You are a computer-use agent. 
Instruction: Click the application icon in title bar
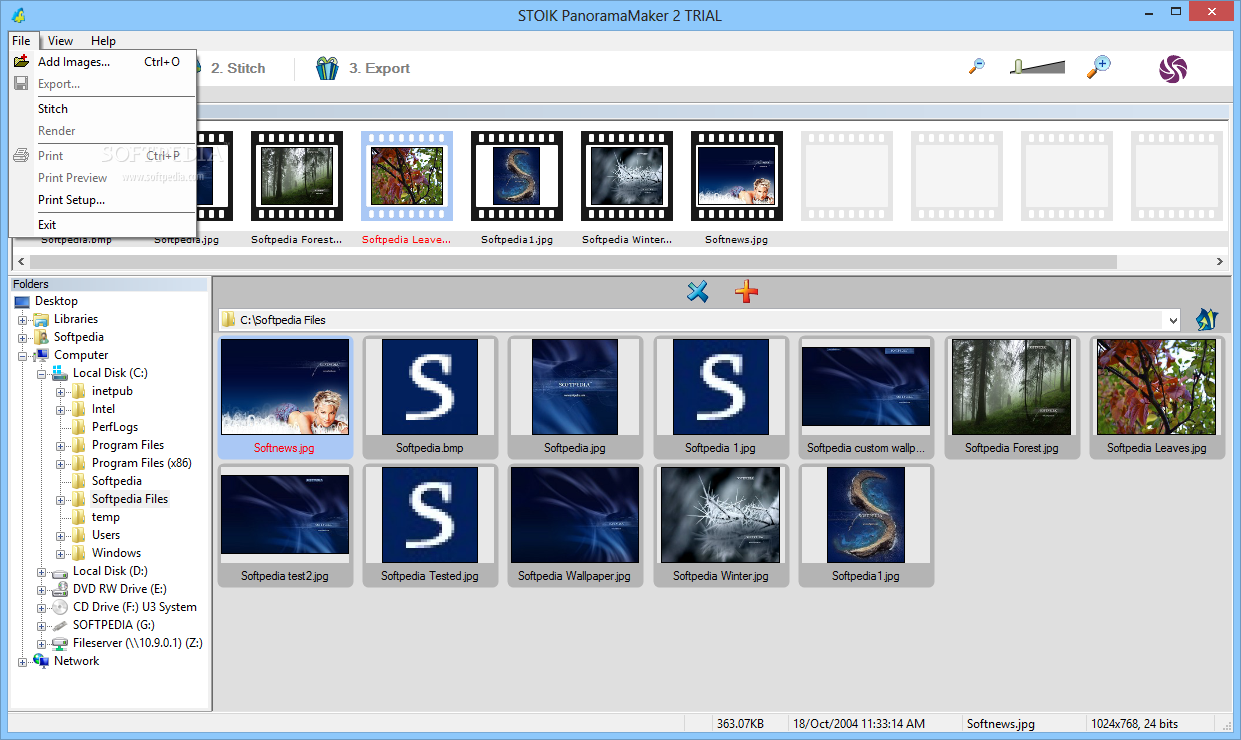[x=19, y=15]
